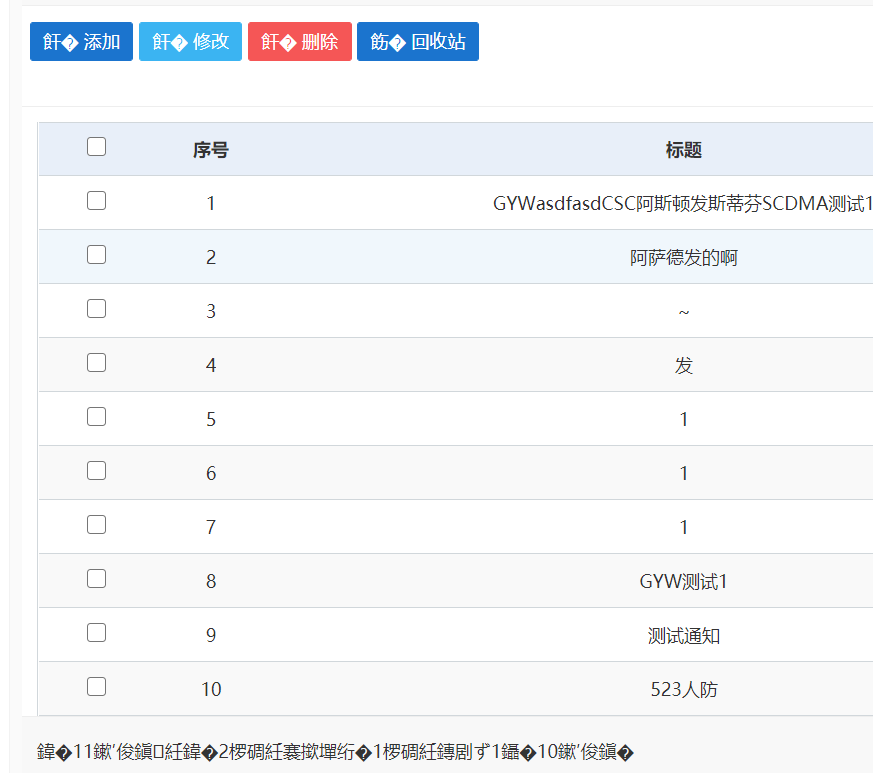This screenshot has height=773, width=873.
Task: Click sequence number 4 cell
Action: [x=211, y=365]
